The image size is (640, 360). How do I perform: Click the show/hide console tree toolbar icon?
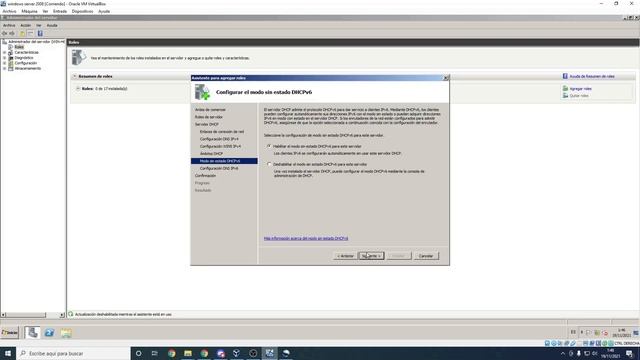[x=30, y=33]
